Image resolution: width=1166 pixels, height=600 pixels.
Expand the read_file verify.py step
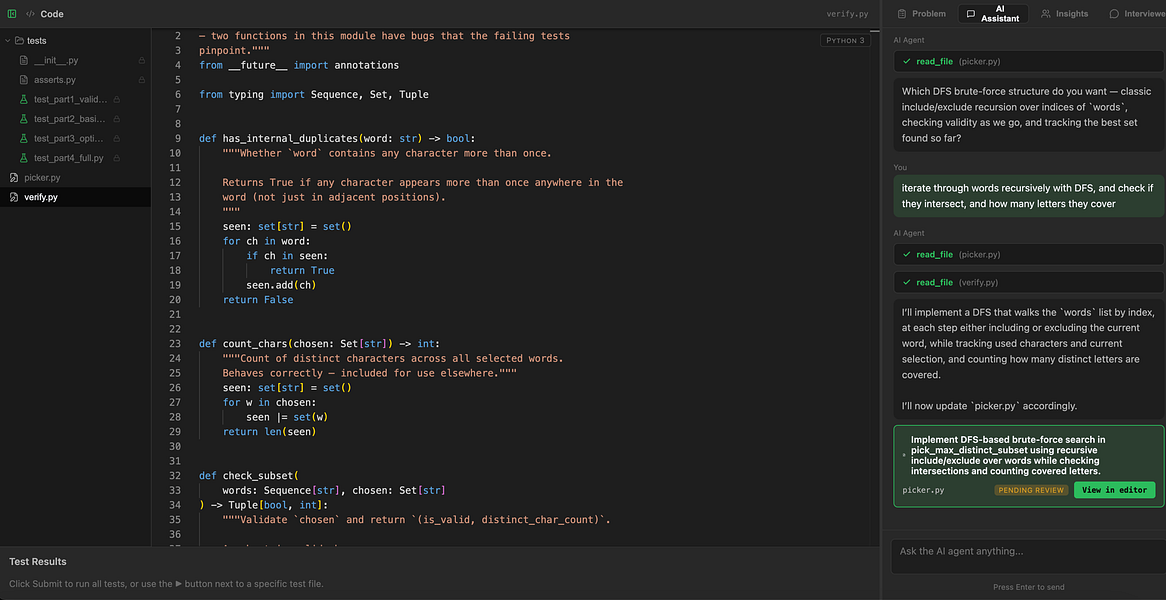pyautogui.click(x=1029, y=283)
